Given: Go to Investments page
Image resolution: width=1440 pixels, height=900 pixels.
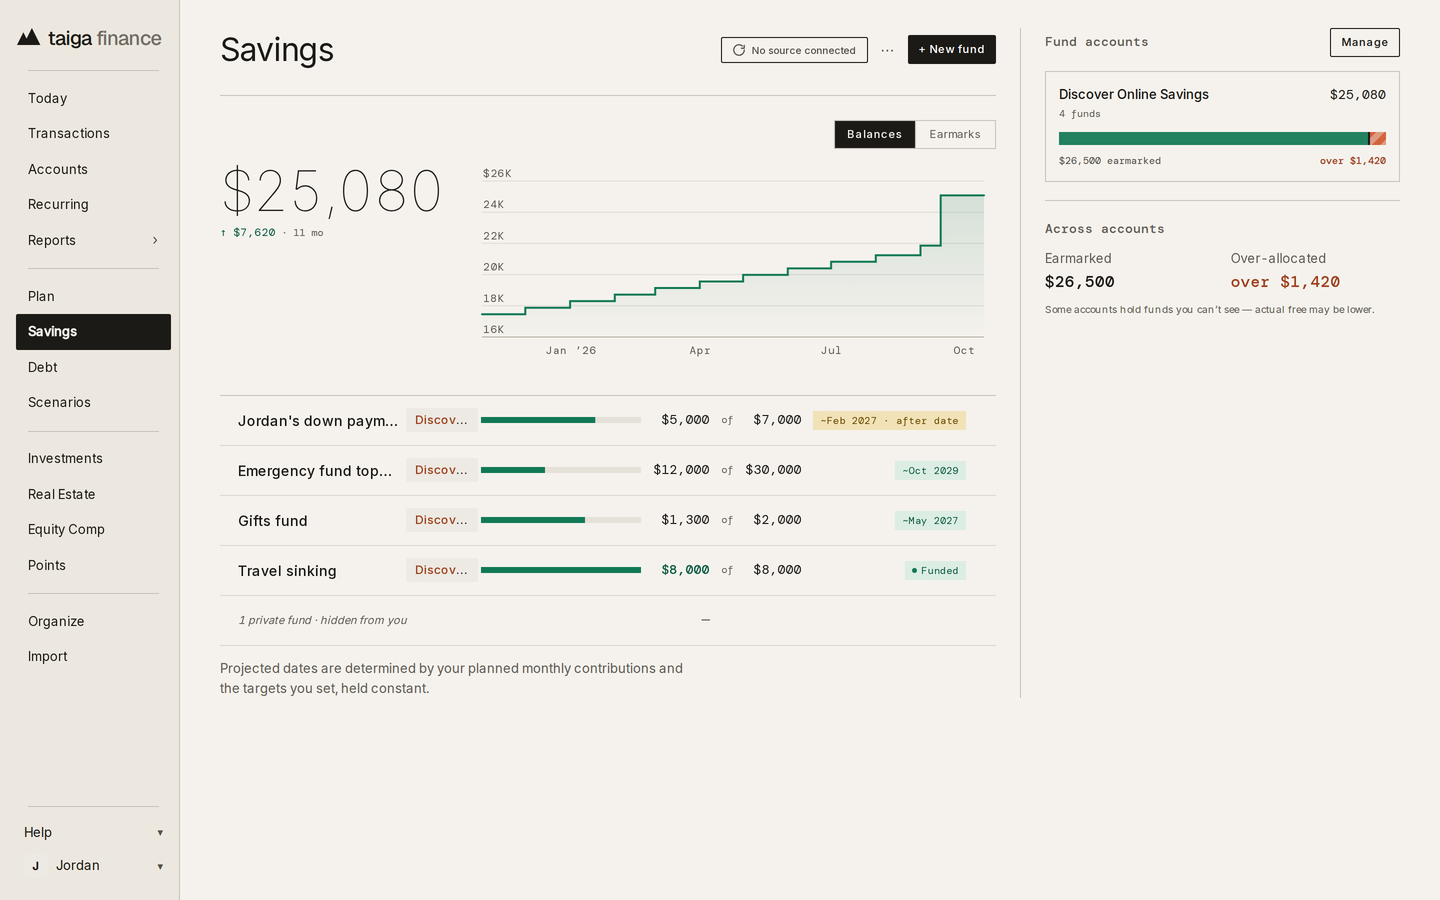Looking at the screenshot, I should (93, 458).
